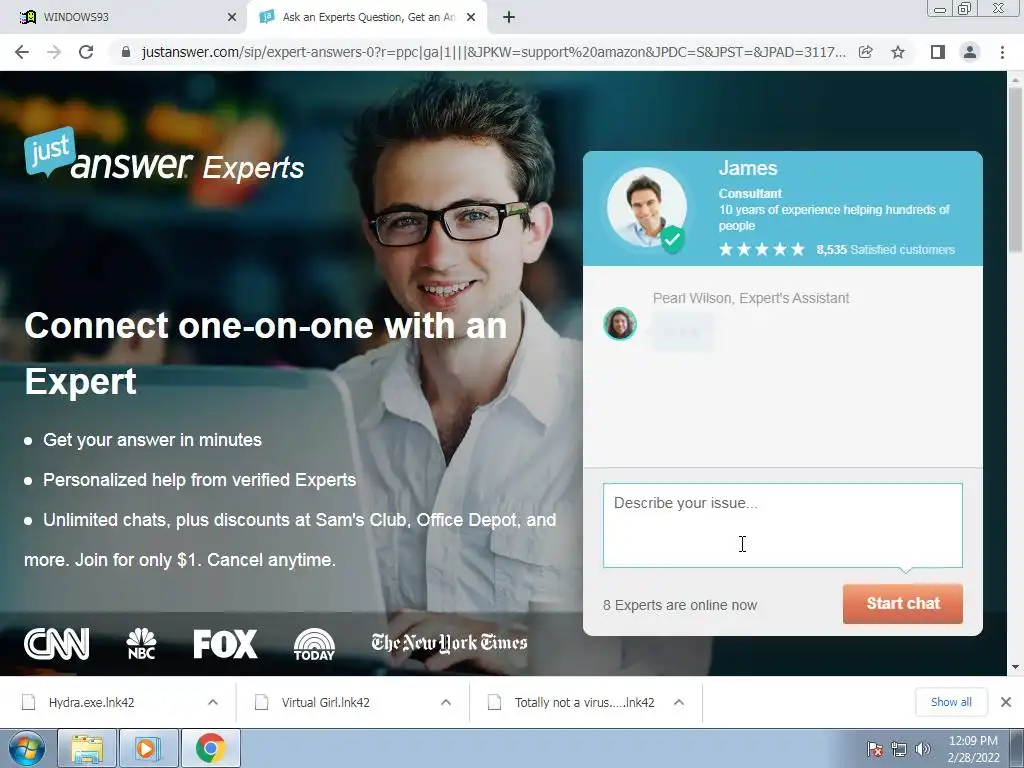Click the share page icon in the address bar
This screenshot has height=768, width=1024.
tap(866, 52)
